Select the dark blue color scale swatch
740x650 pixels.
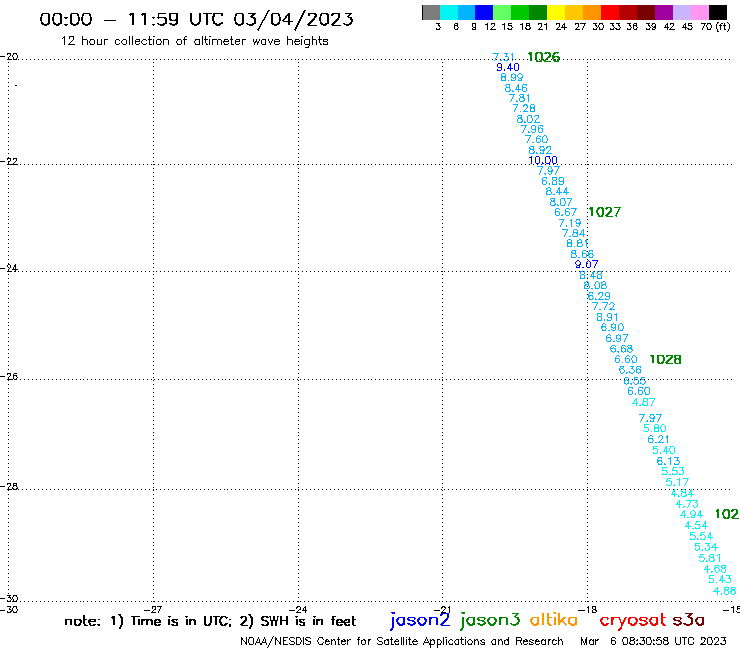[x=484, y=12]
